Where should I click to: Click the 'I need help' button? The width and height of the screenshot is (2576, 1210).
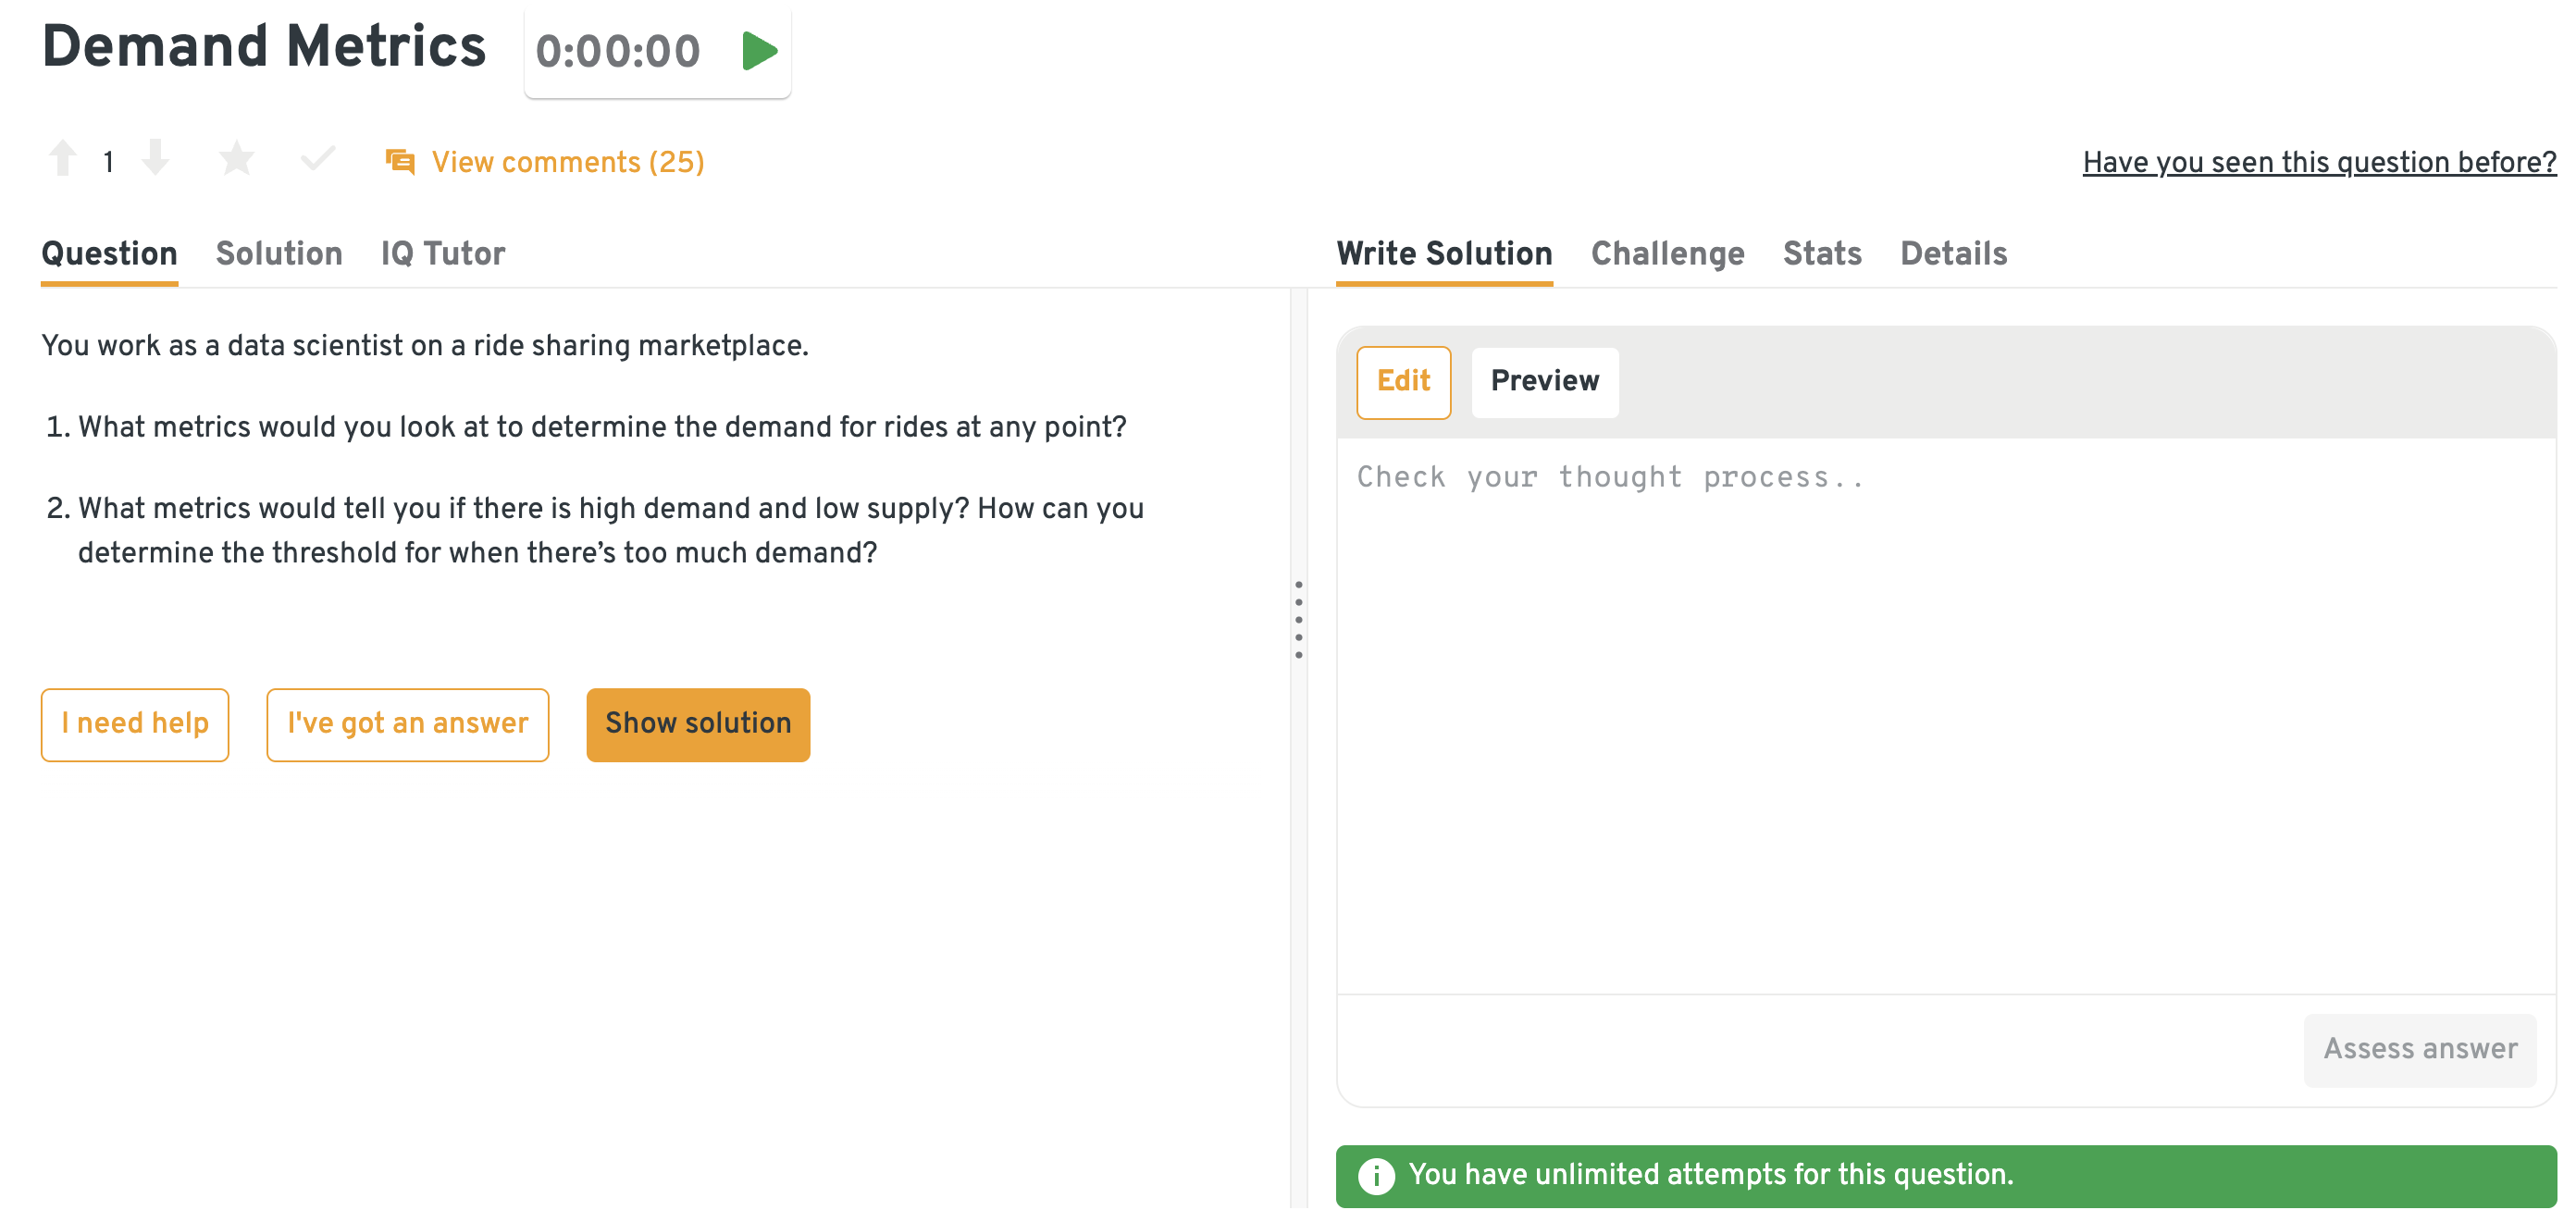coord(135,723)
